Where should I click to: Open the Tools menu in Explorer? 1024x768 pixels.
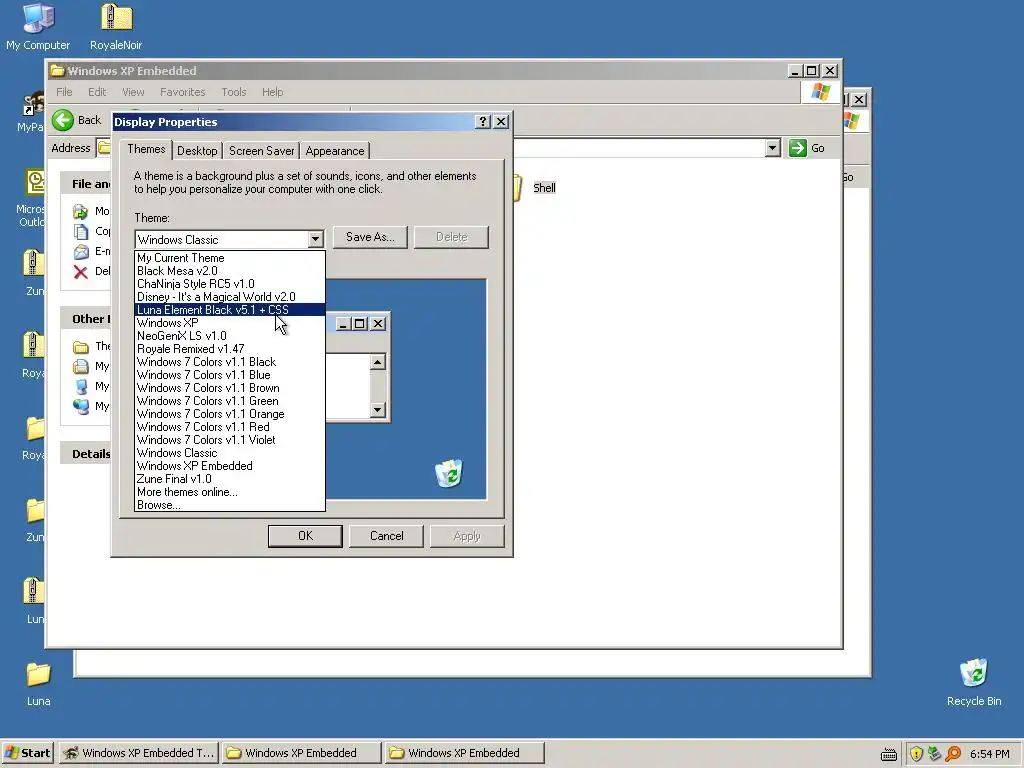[234, 92]
